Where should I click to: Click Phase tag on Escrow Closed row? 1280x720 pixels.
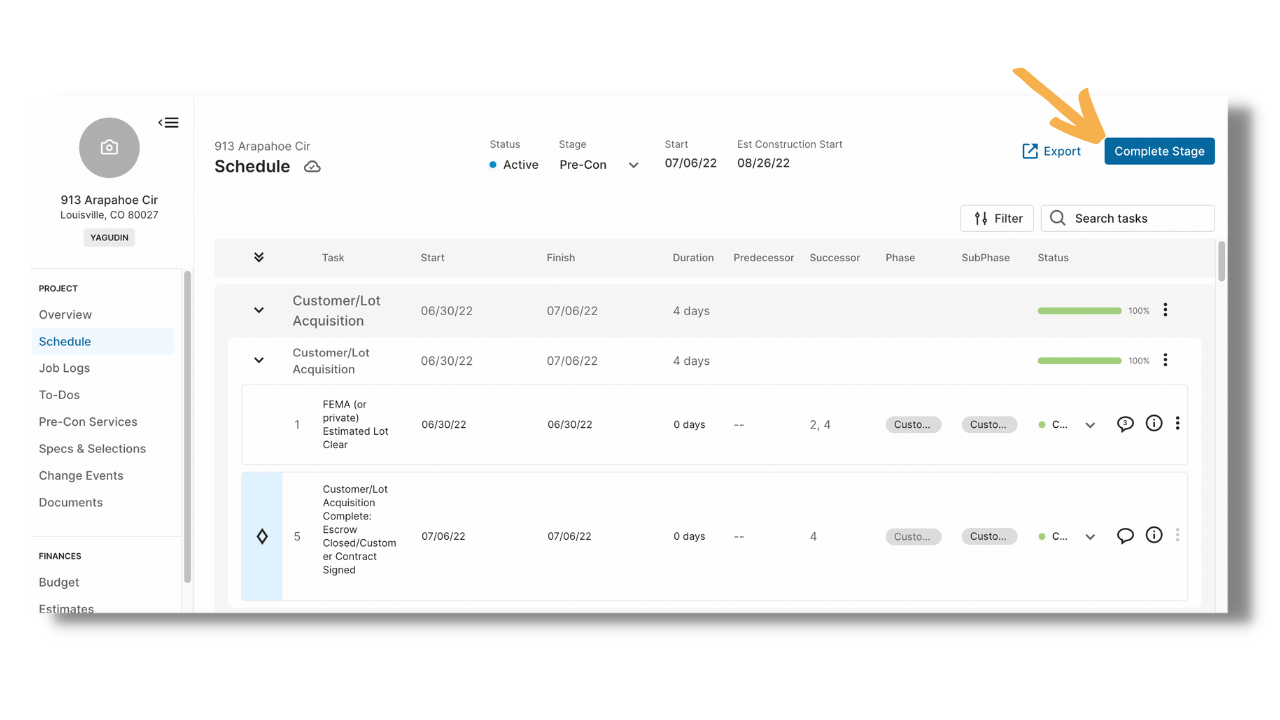point(912,537)
